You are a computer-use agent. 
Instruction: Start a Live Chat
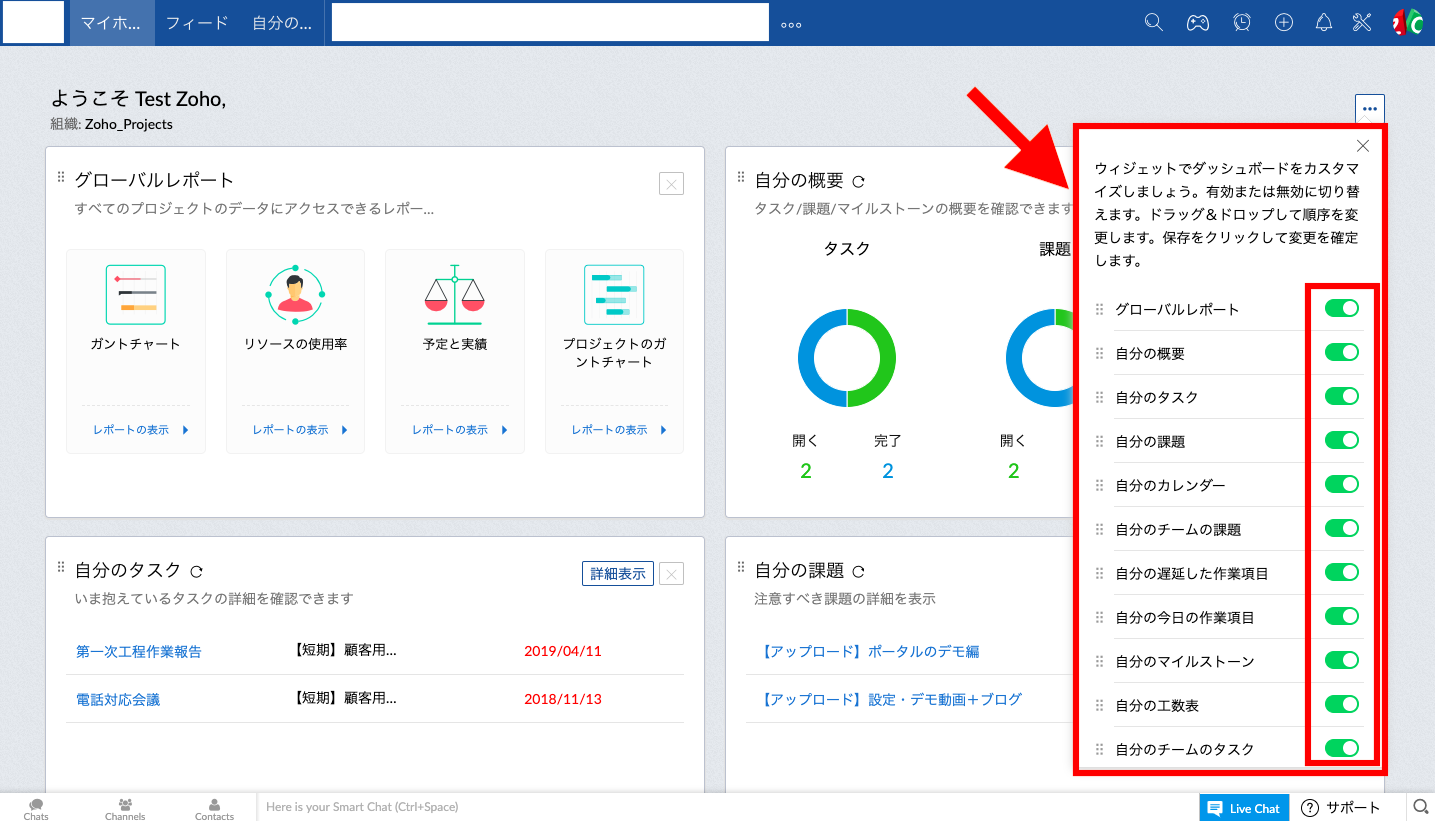[1243, 808]
